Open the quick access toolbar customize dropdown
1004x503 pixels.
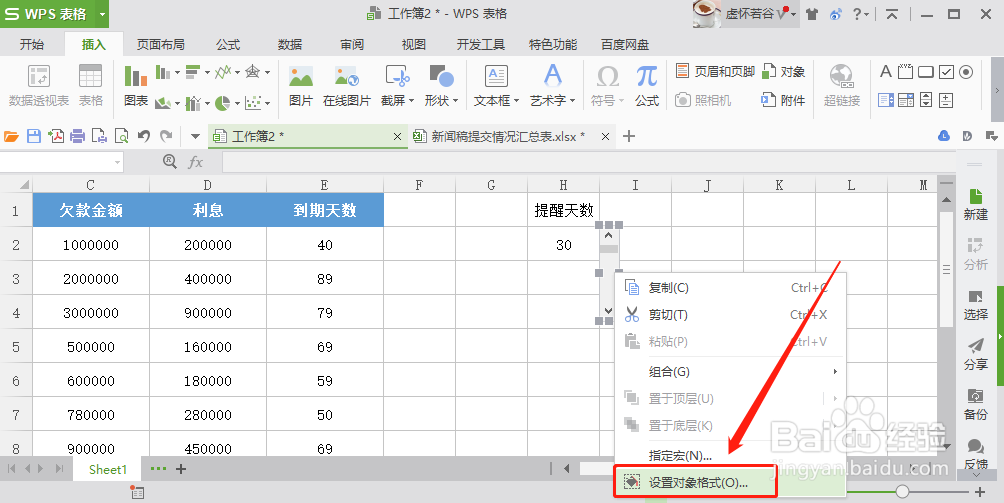tap(195, 136)
